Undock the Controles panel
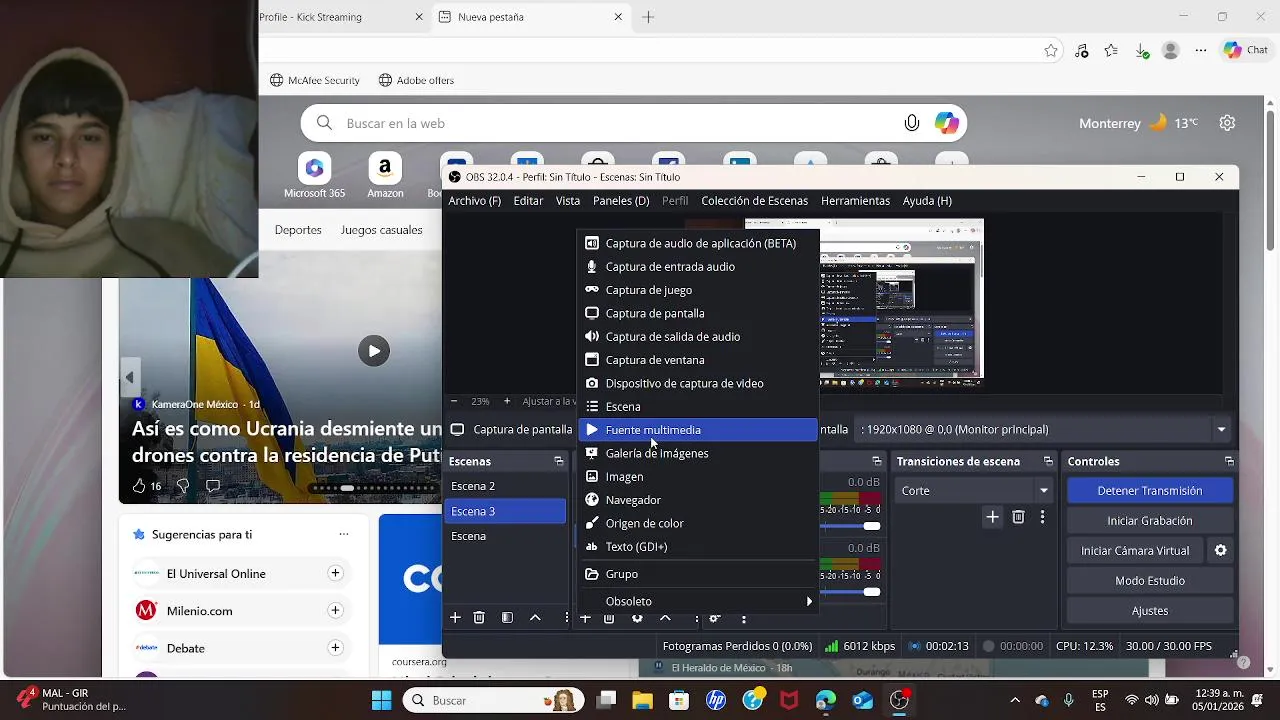 pyautogui.click(x=1229, y=461)
